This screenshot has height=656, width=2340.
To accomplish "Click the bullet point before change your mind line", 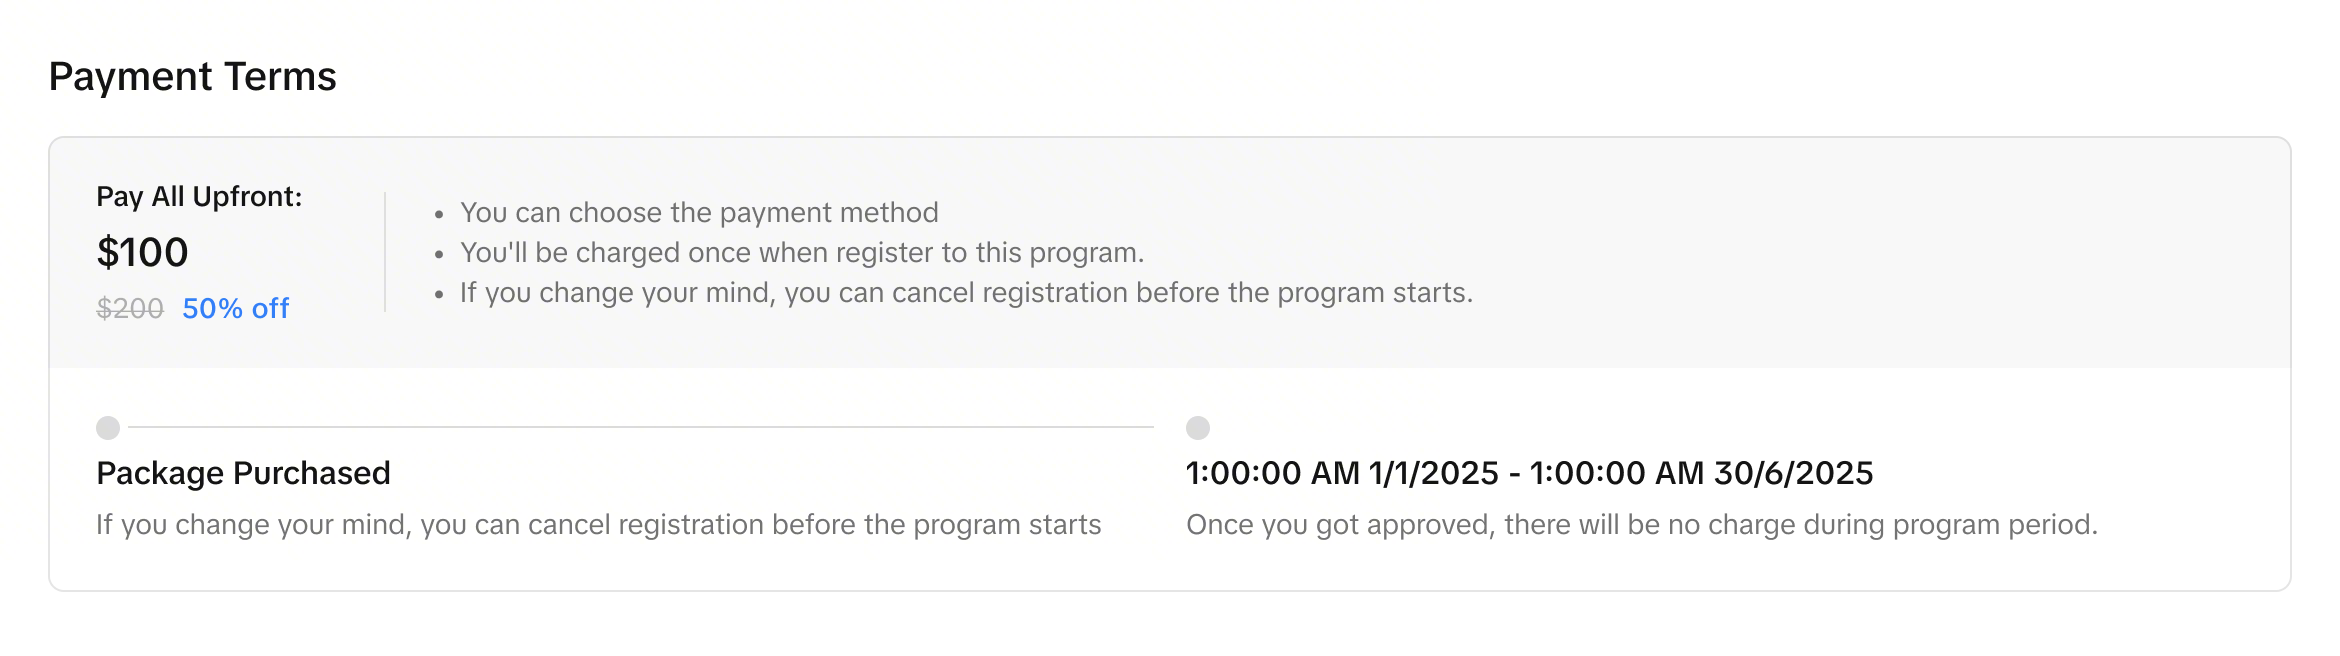I will (x=439, y=294).
